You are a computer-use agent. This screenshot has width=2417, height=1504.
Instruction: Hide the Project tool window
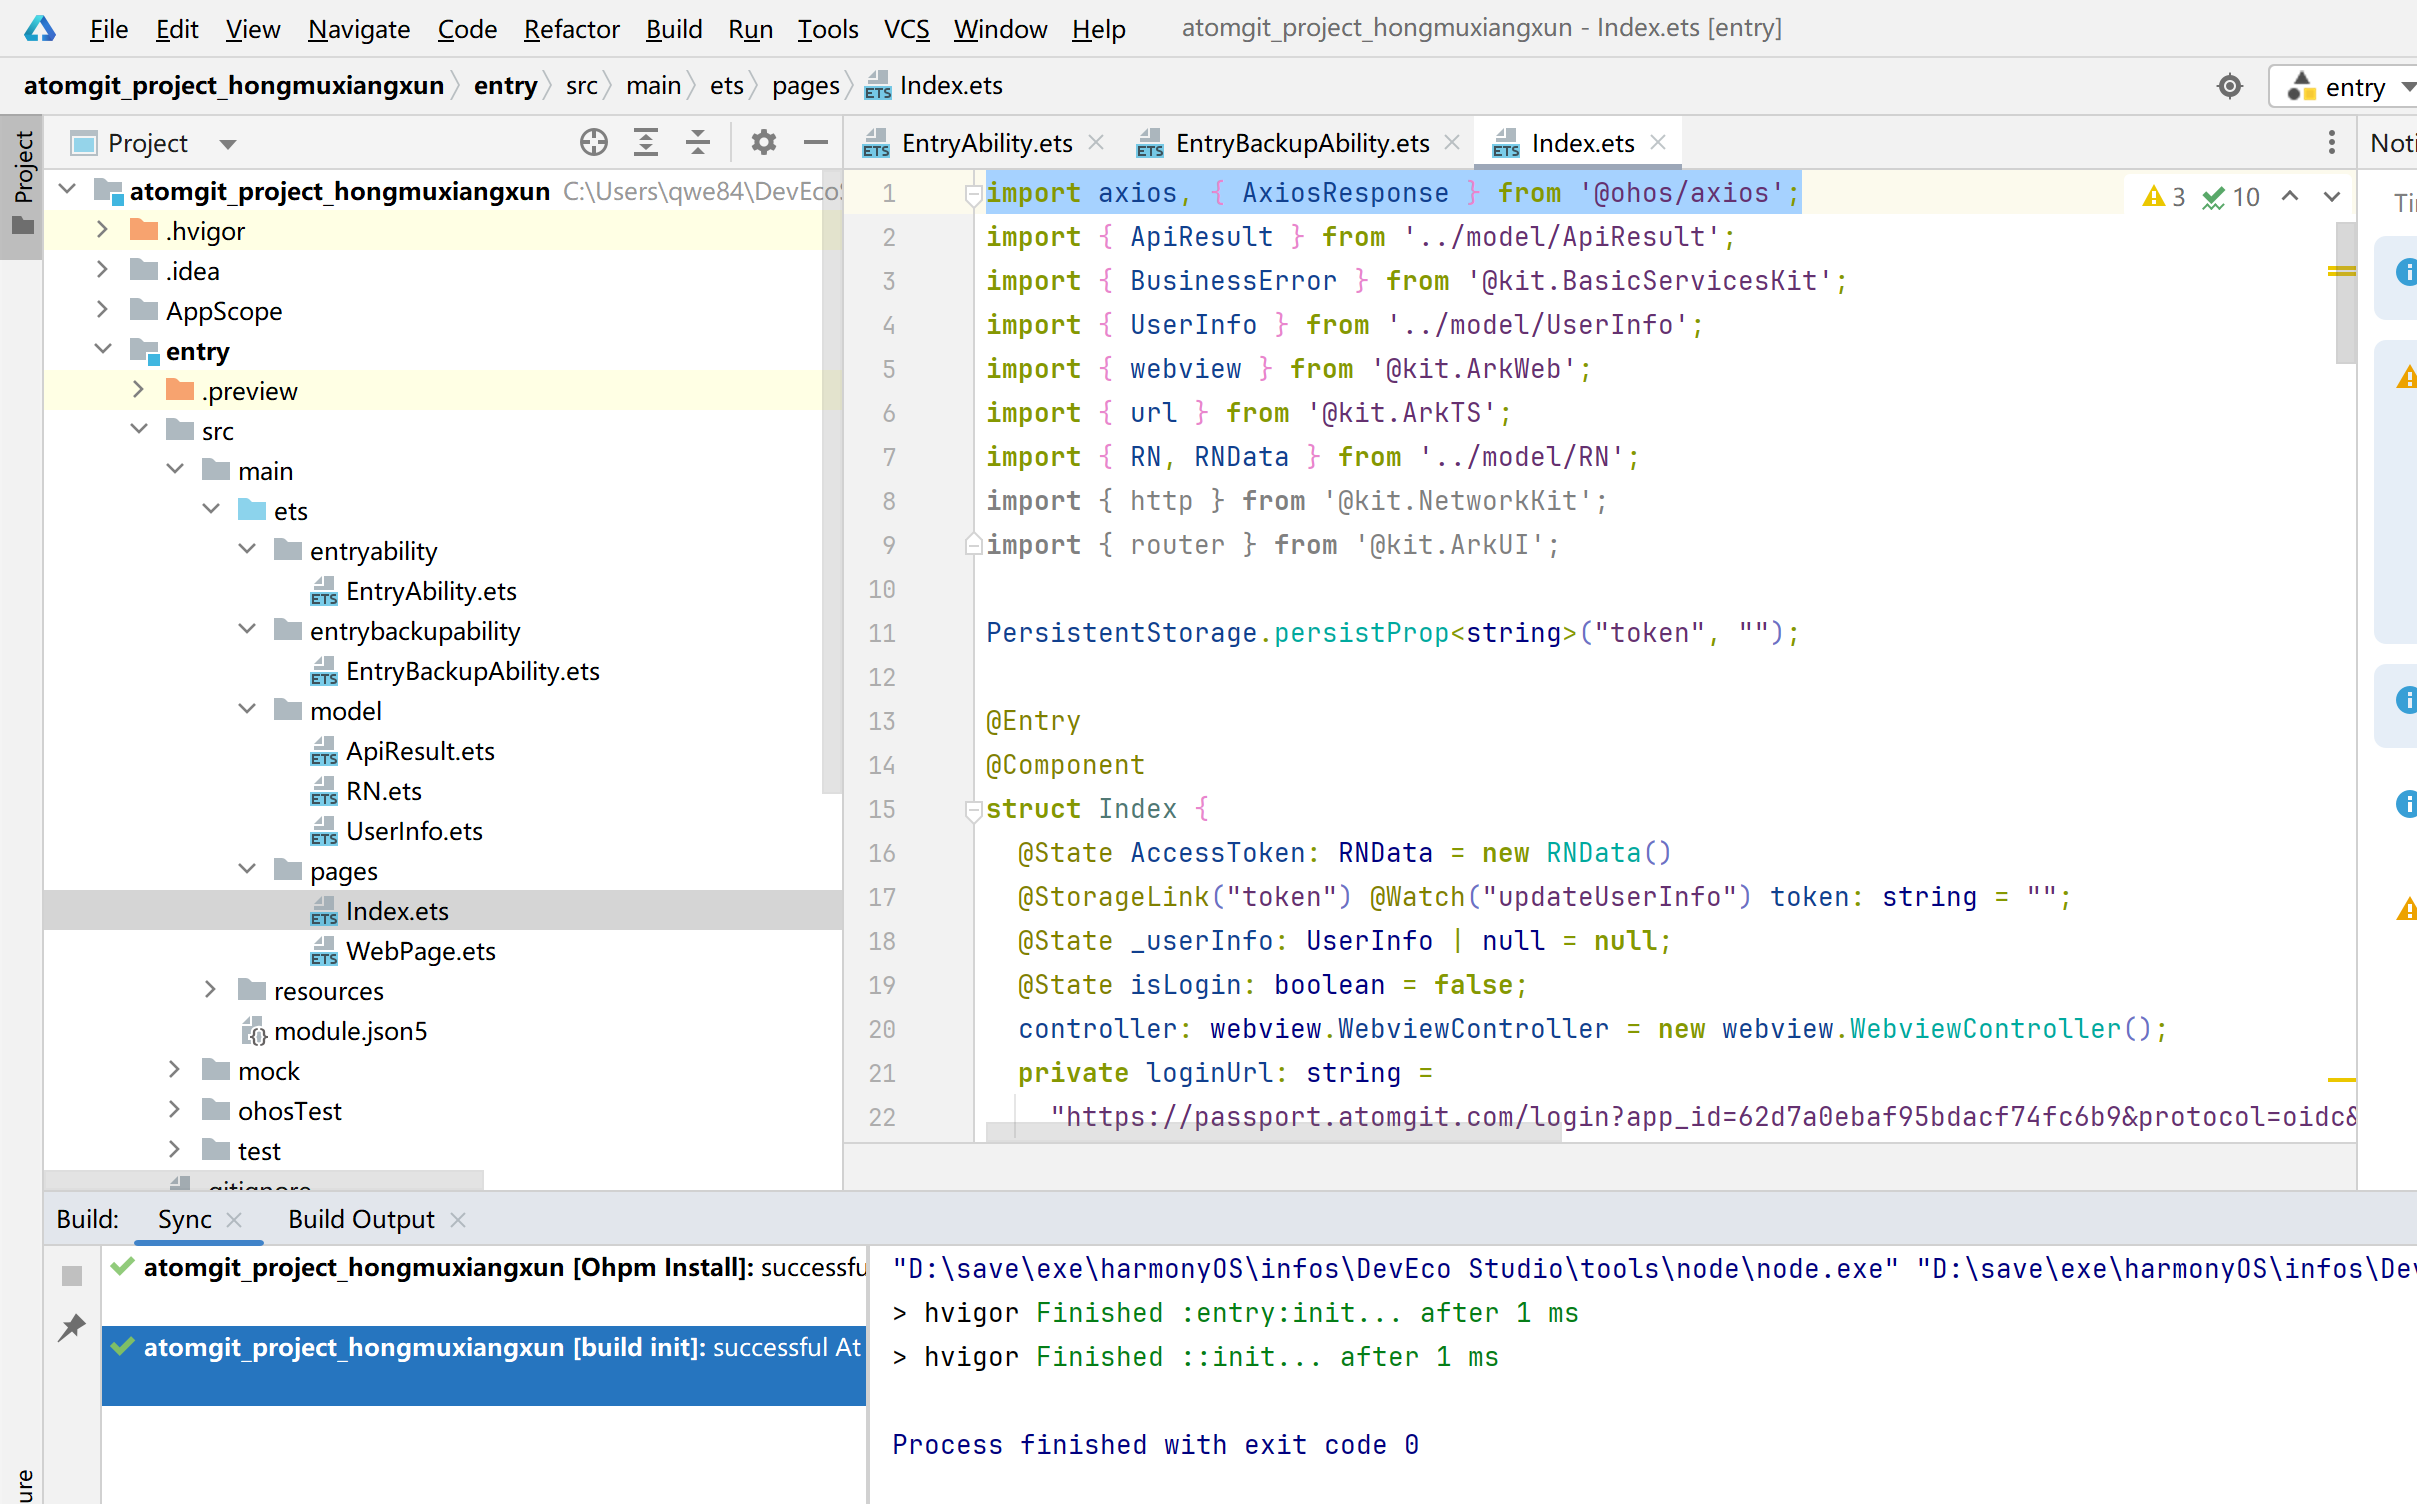815,142
